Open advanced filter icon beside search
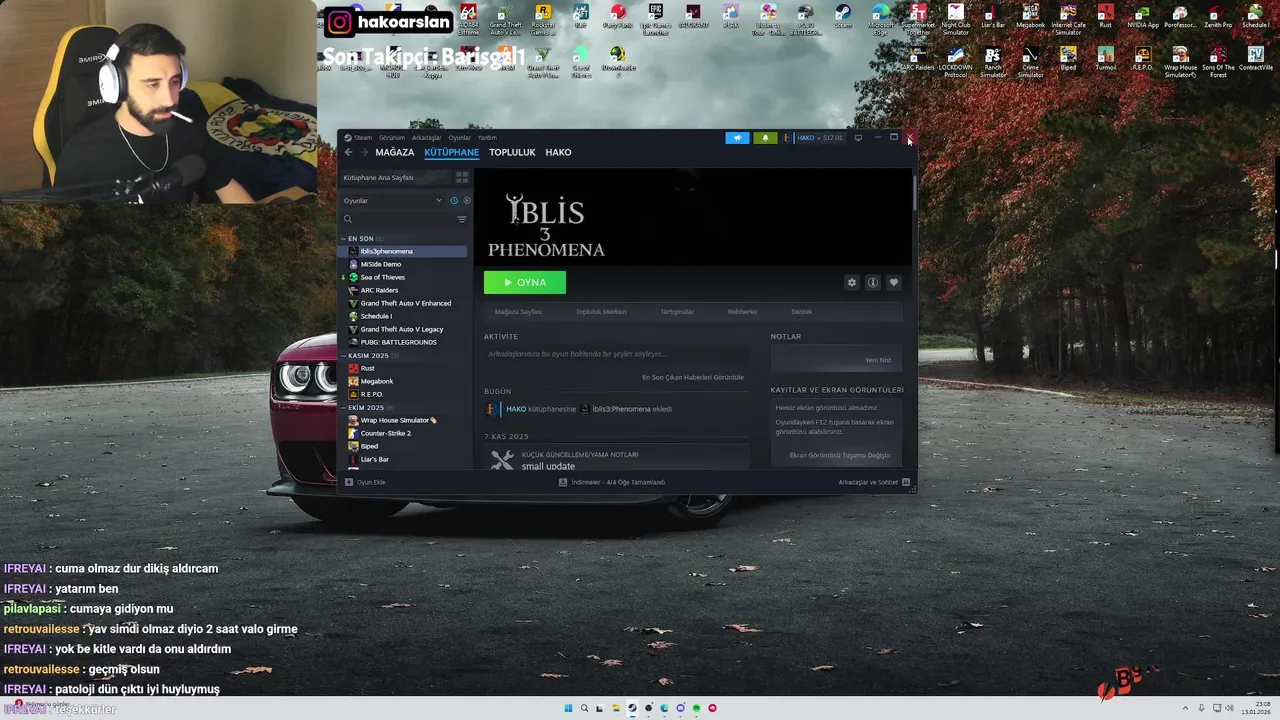This screenshot has width=1280, height=720. click(462, 219)
